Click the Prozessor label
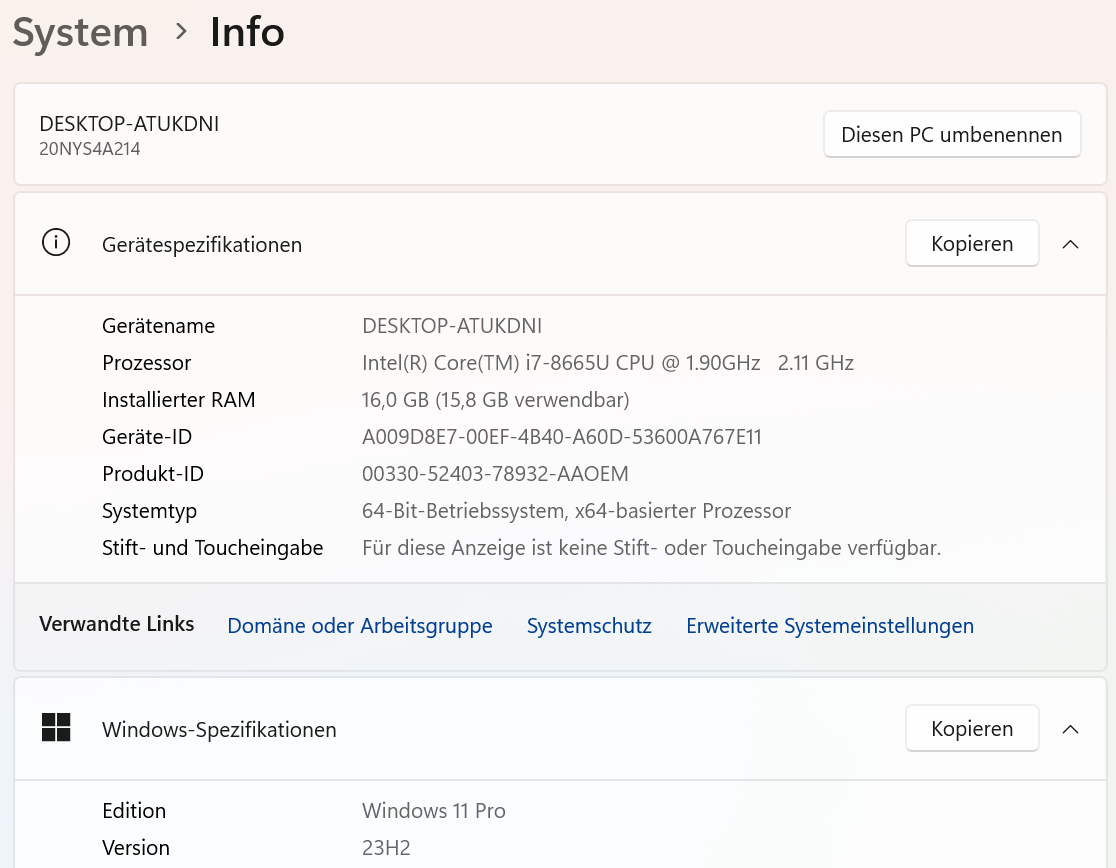 (x=147, y=363)
